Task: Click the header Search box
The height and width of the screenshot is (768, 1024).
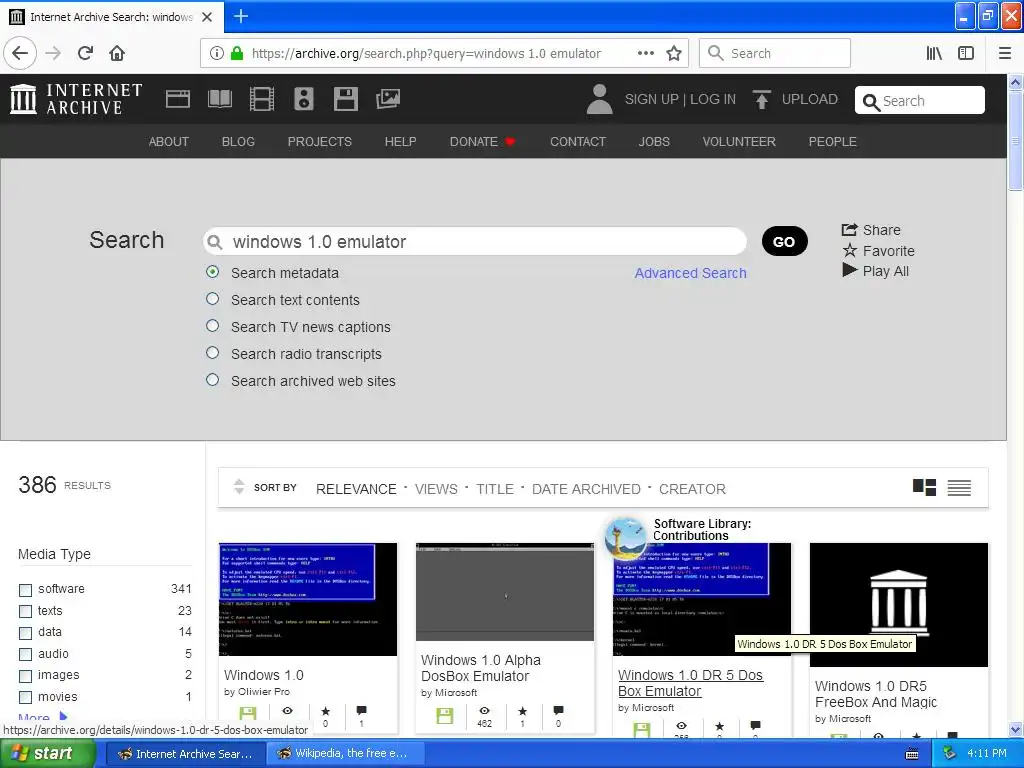Action: pyautogui.click(x=920, y=101)
